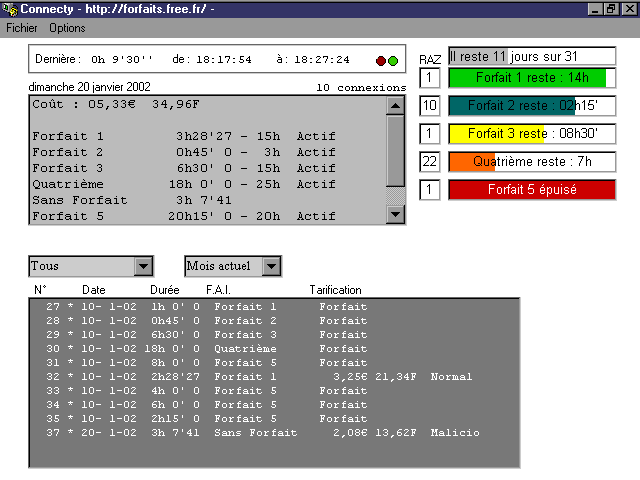Select connection row 30 Quatrième

point(274,349)
